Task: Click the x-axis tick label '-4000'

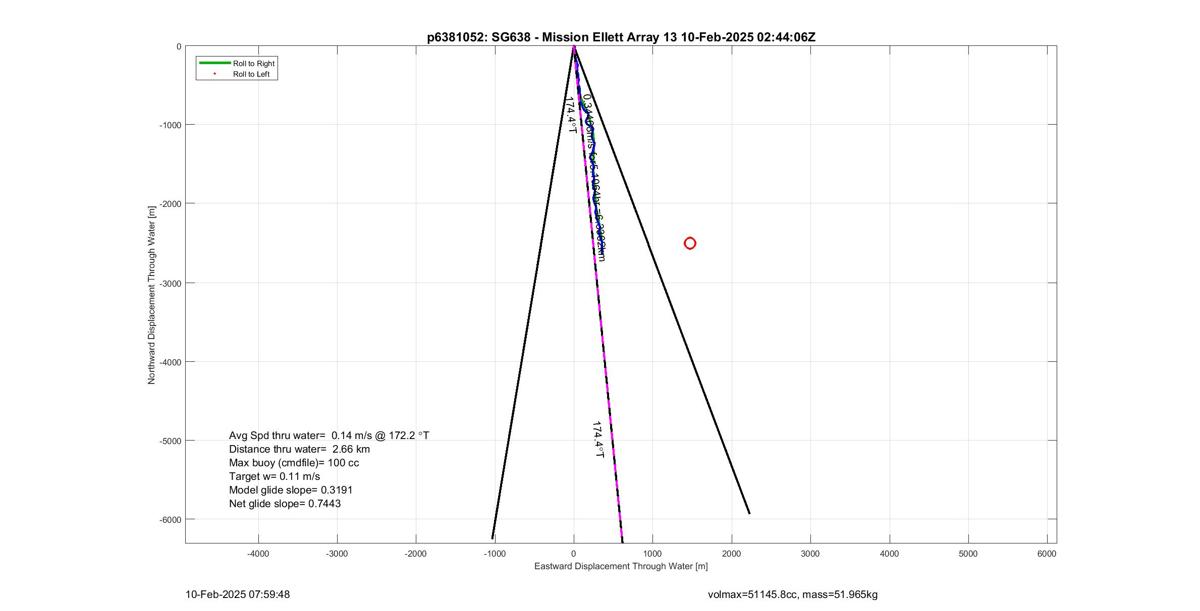Action: click(x=258, y=553)
